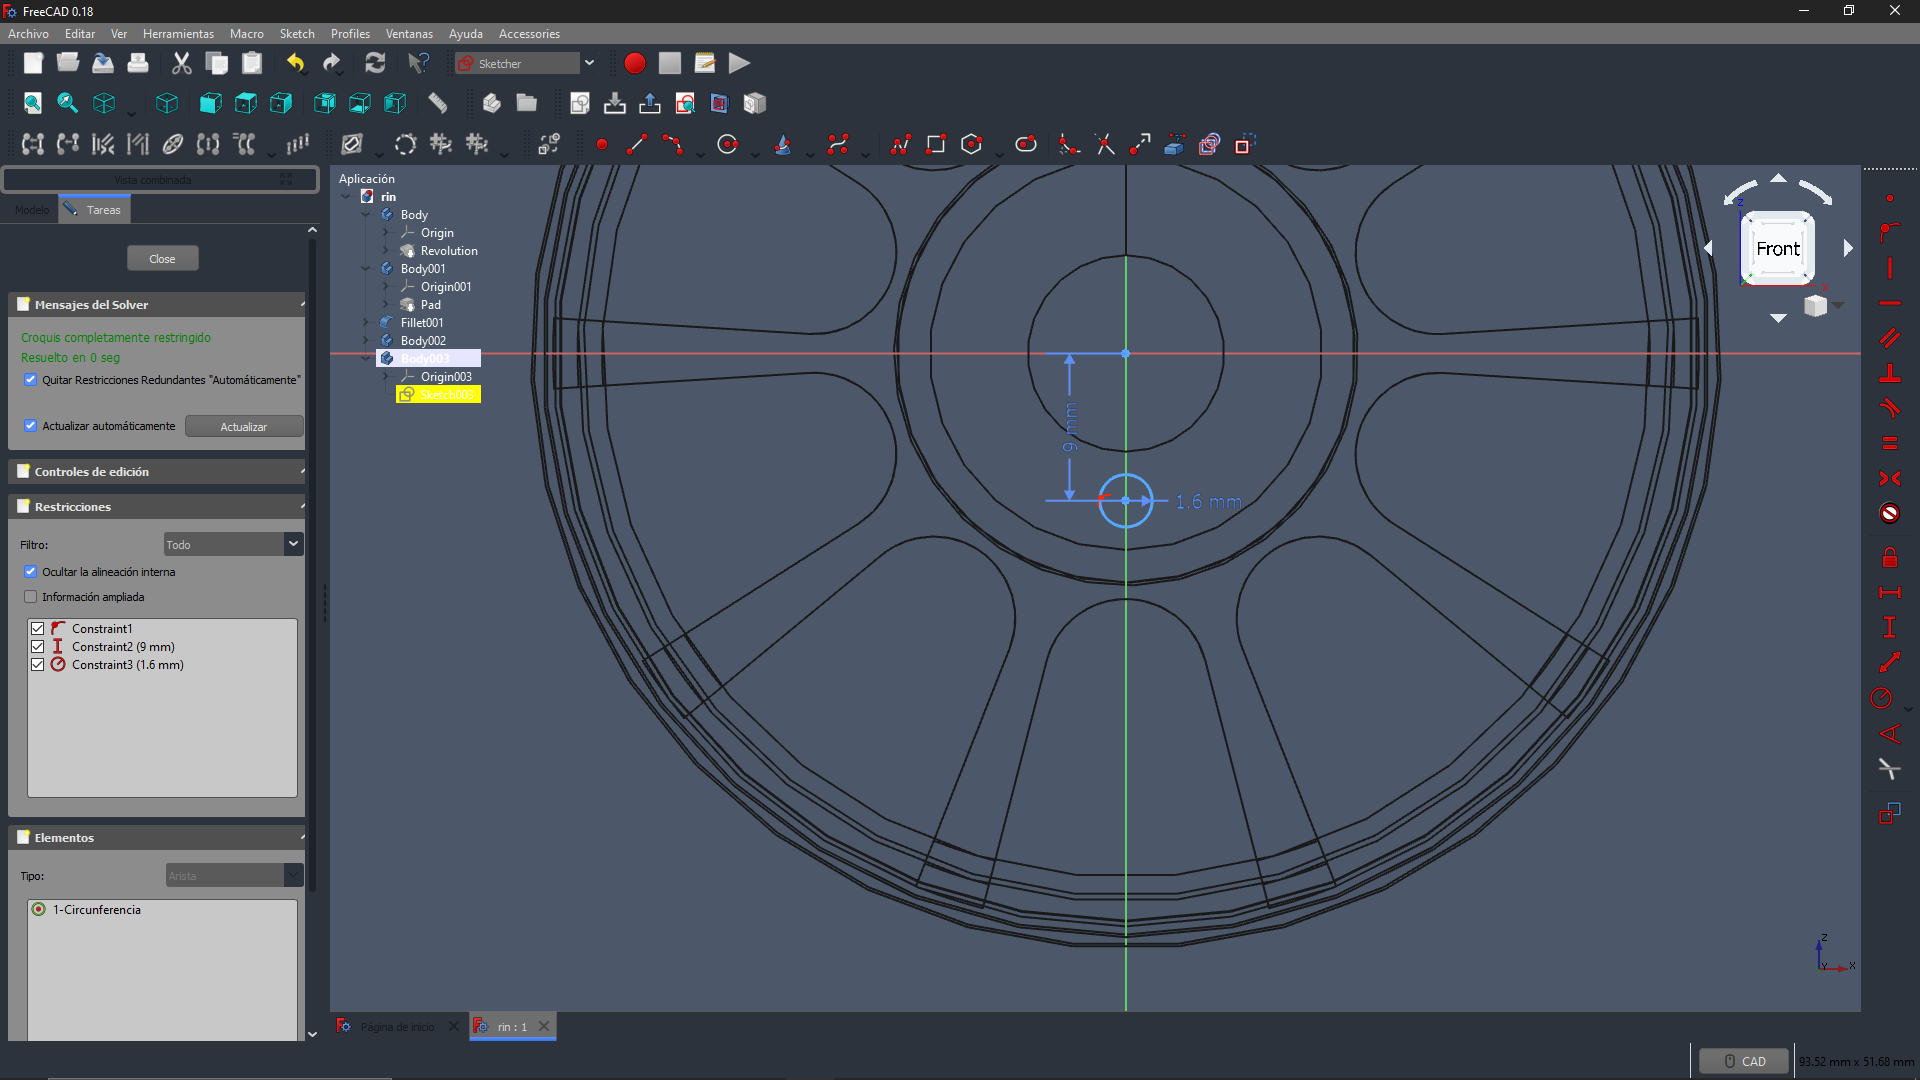Click the Close button in Tareas
This screenshot has height=1080, width=1920.
162,259
